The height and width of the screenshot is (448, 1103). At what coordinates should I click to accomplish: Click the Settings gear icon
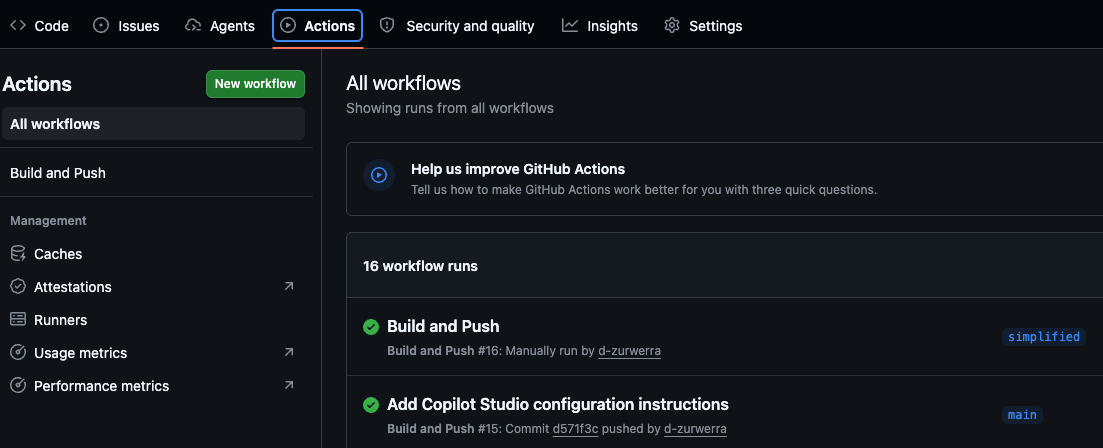tap(672, 26)
